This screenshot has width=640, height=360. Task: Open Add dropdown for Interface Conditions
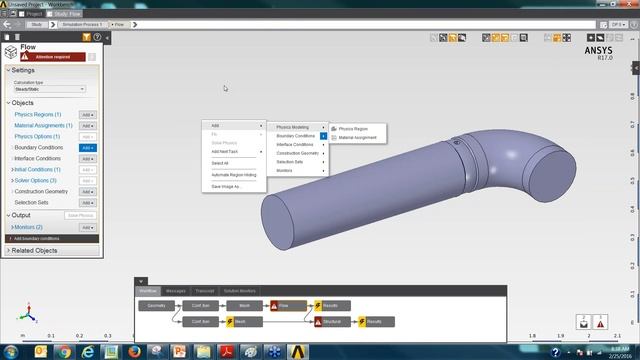88,159
